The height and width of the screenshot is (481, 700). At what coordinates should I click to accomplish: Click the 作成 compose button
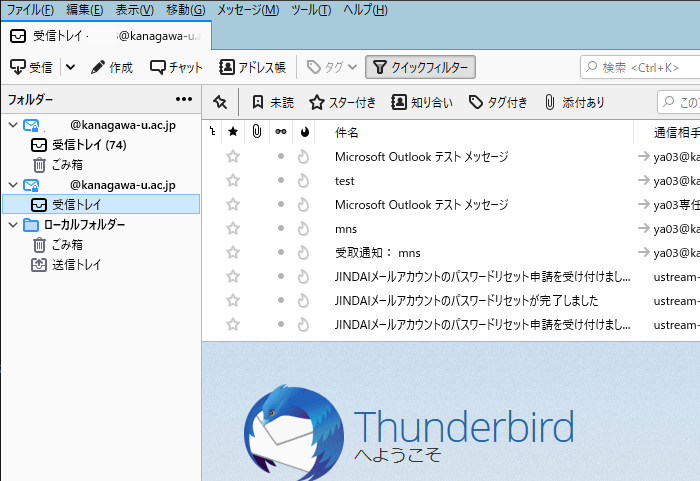coord(111,67)
